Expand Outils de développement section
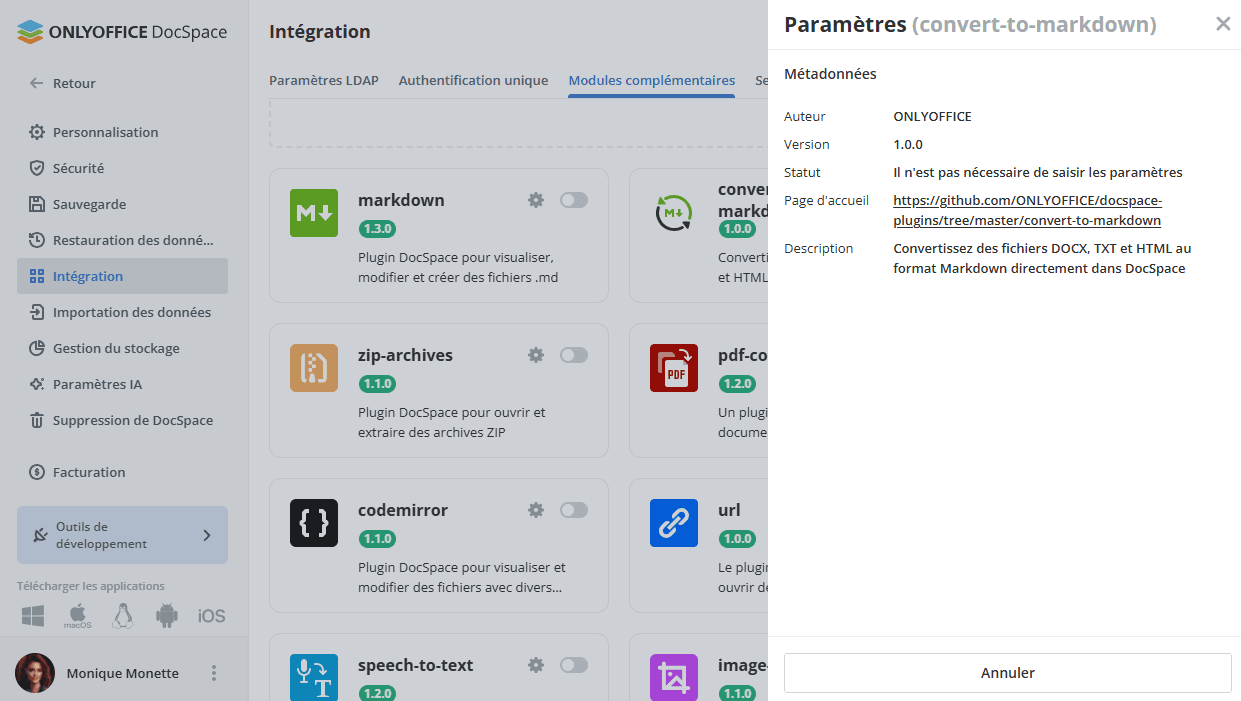 pyautogui.click(x=122, y=535)
